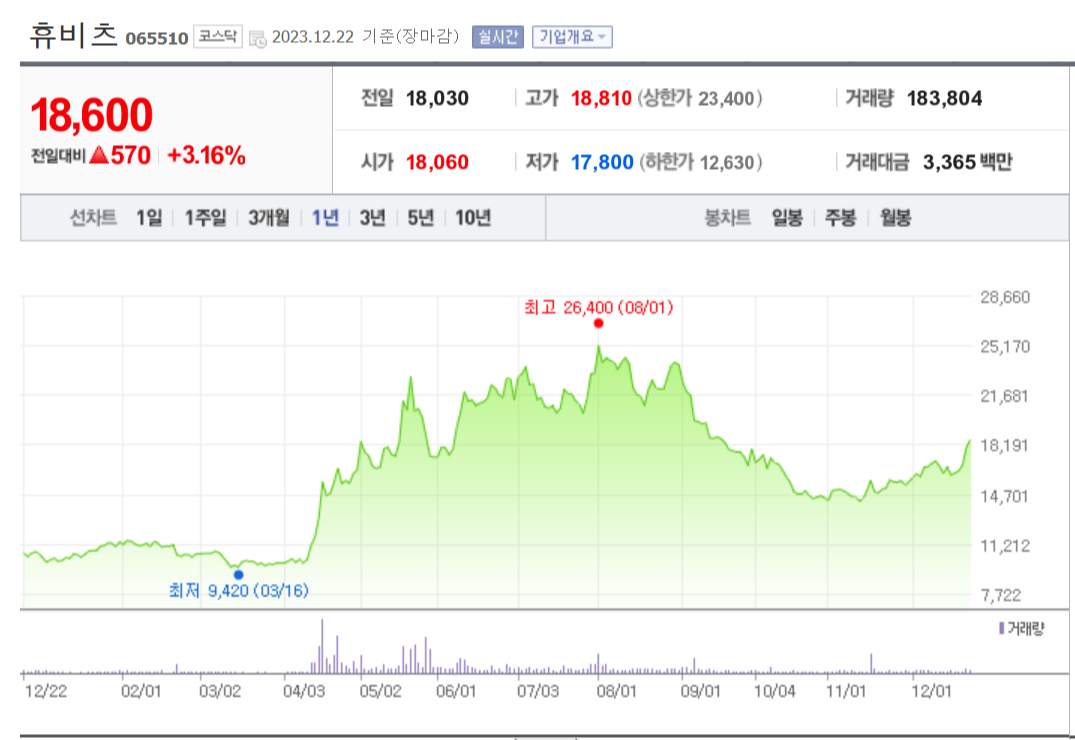Click the red 최고 26,400 peak marker
1075x740 pixels.
point(599,323)
